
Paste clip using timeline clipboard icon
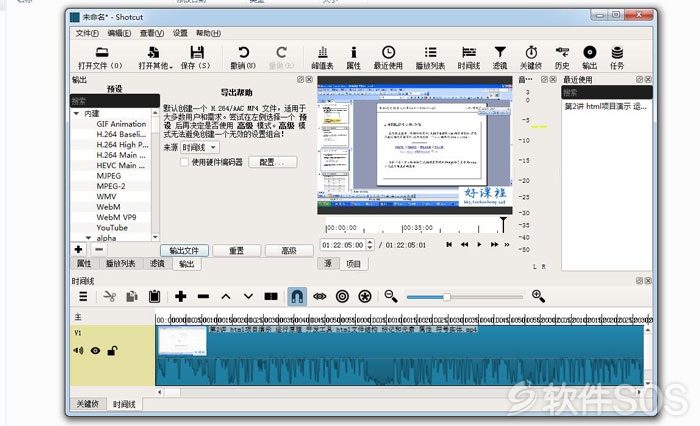point(154,297)
